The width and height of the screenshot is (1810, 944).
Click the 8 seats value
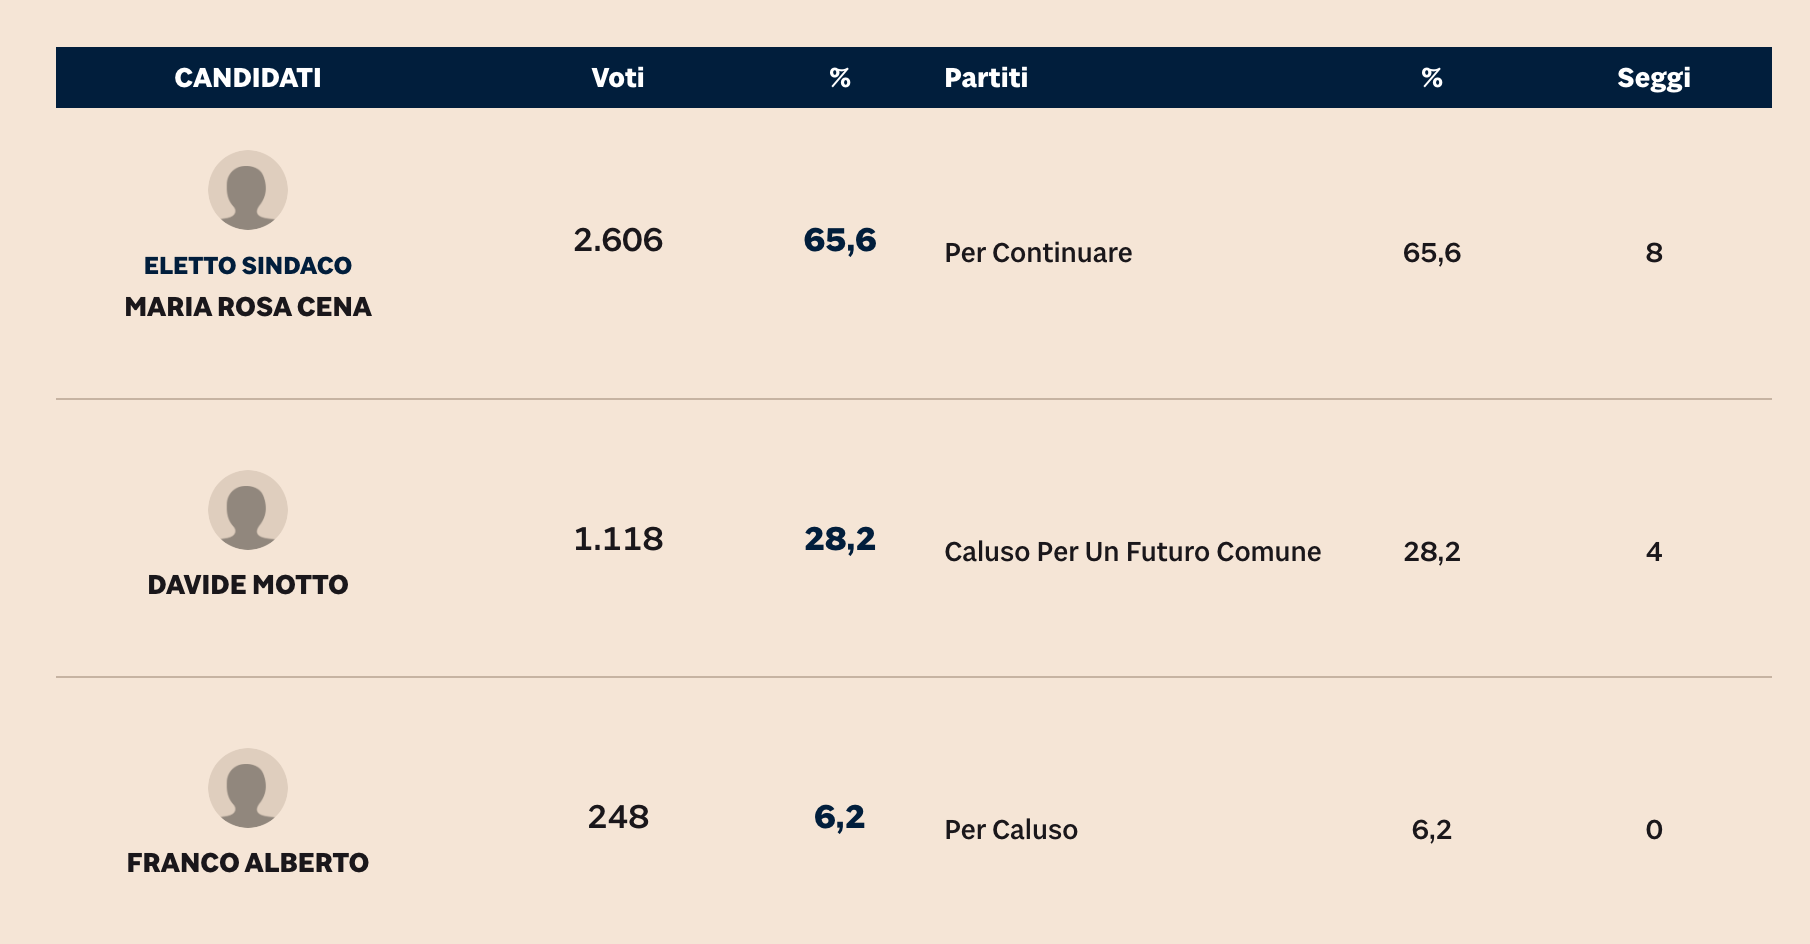pyautogui.click(x=1654, y=253)
